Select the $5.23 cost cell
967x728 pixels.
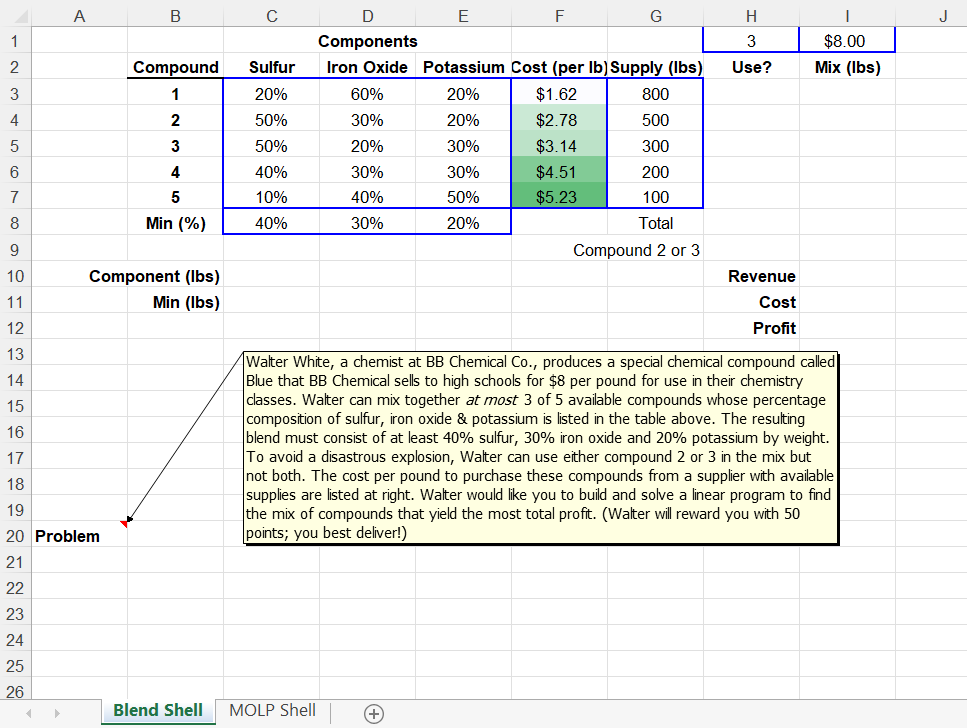tap(559, 197)
